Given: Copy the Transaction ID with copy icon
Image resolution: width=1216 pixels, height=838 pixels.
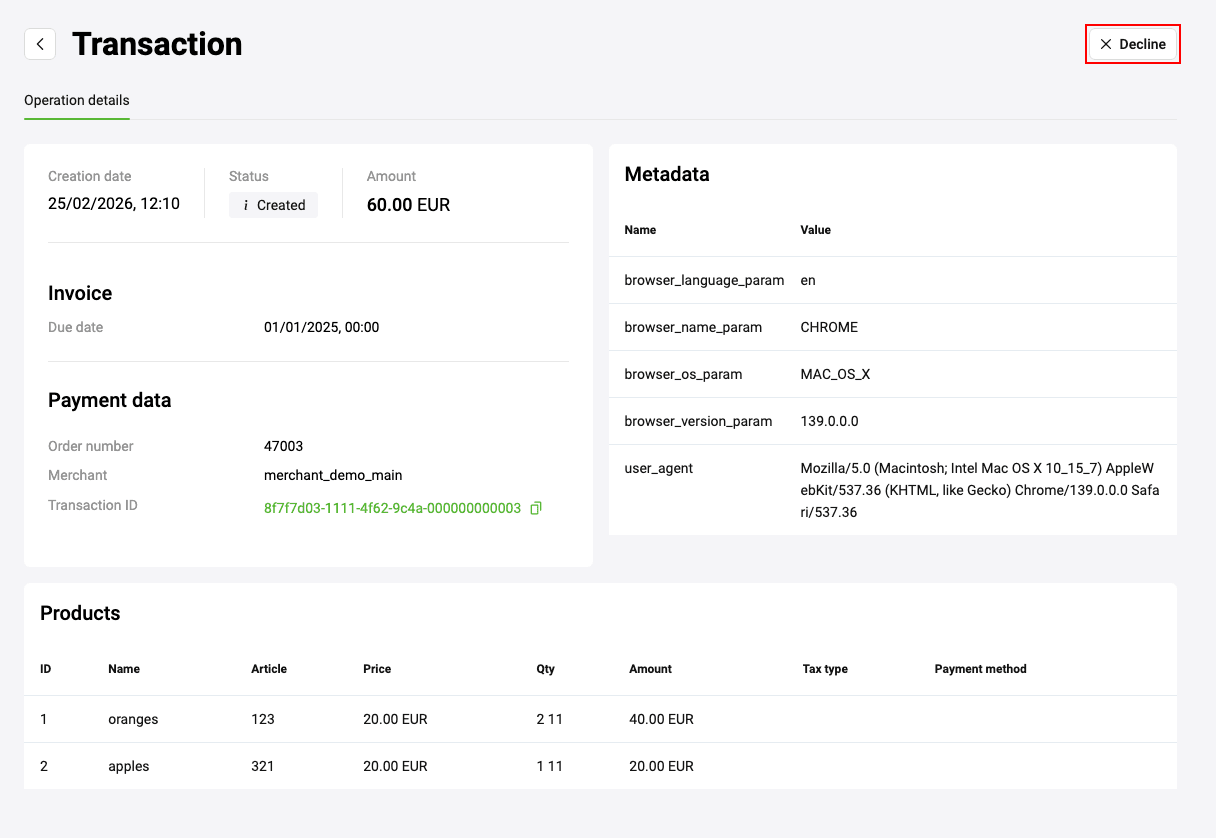Looking at the screenshot, I should coord(536,508).
